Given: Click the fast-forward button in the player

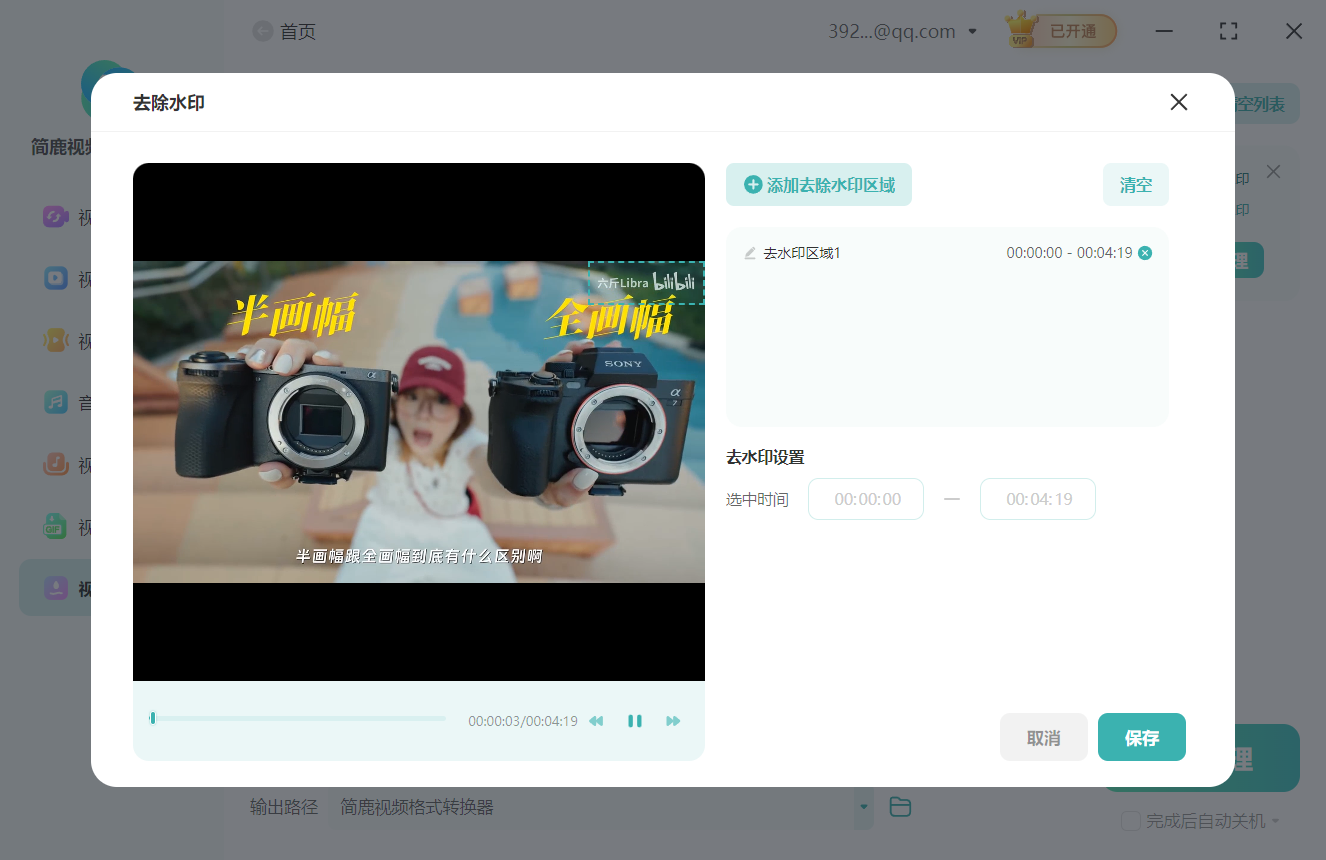Looking at the screenshot, I should click(x=673, y=721).
